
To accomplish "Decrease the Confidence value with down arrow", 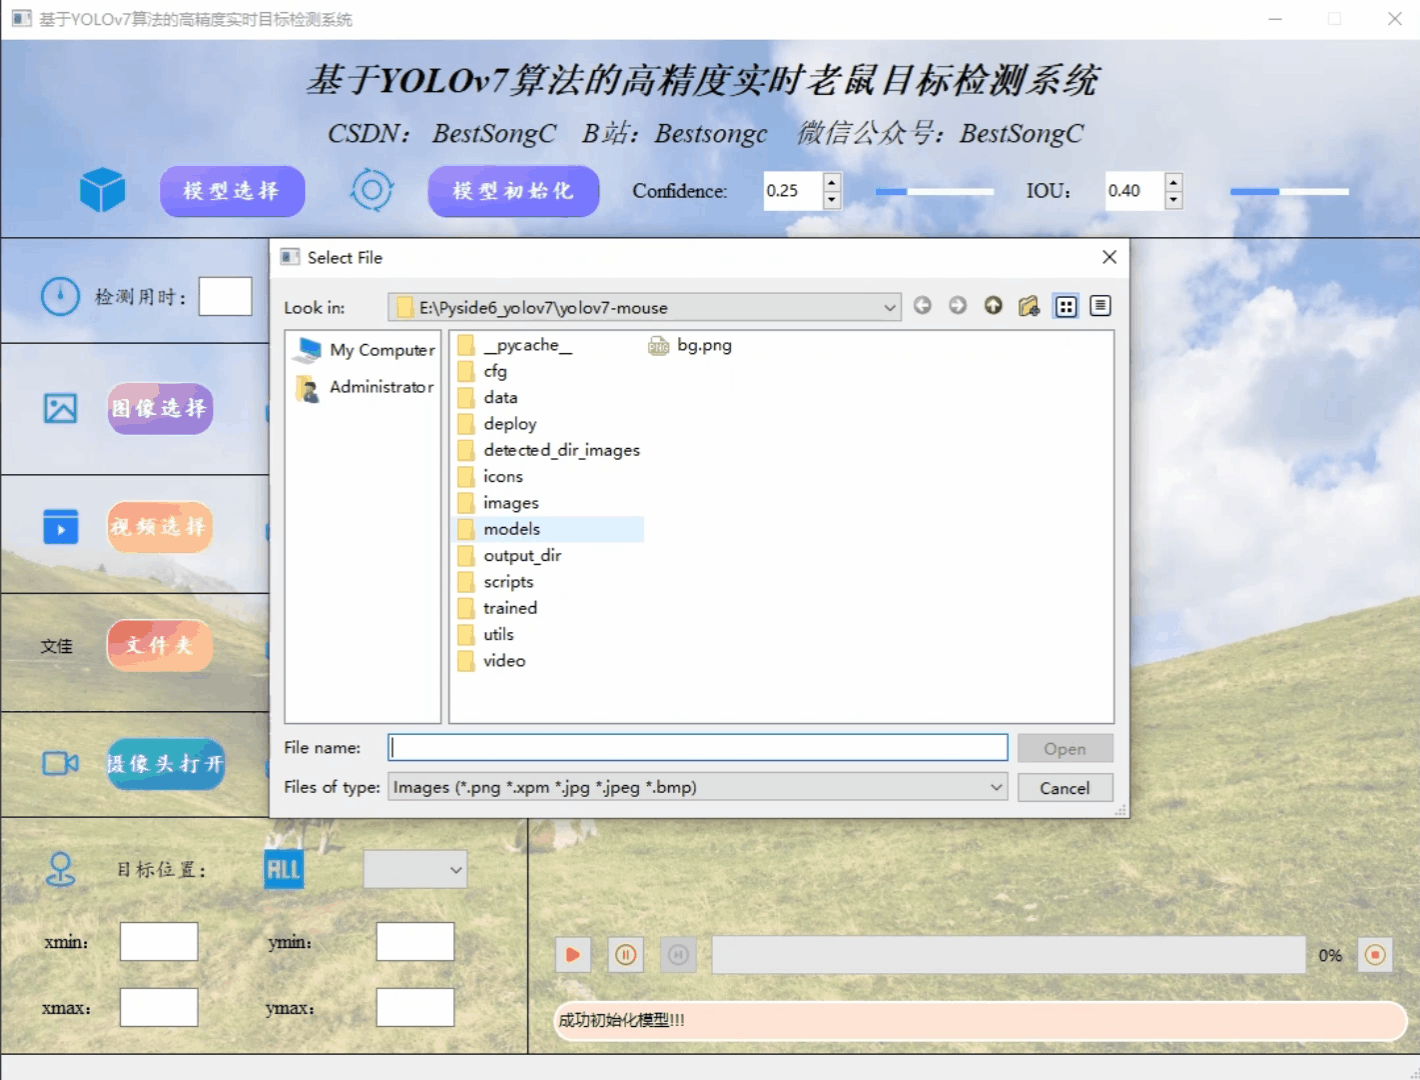I will click(831, 200).
